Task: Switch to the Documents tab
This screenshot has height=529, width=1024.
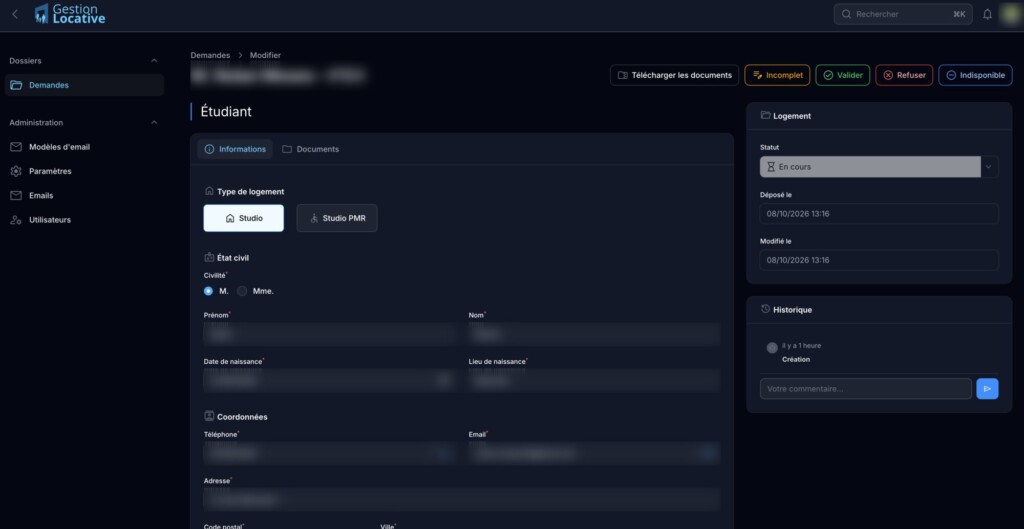Action: pyautogui.click(x=311, y=149)
